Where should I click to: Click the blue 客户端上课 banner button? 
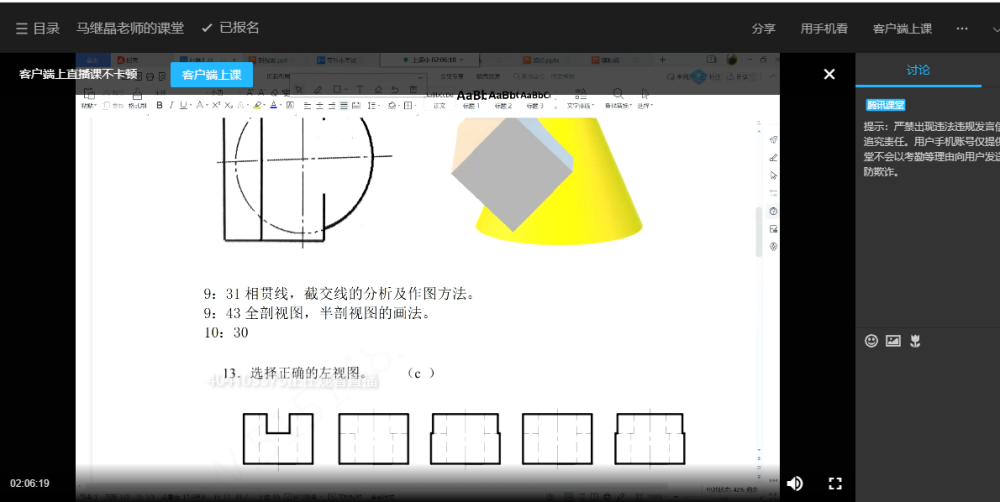pos(211,75)
